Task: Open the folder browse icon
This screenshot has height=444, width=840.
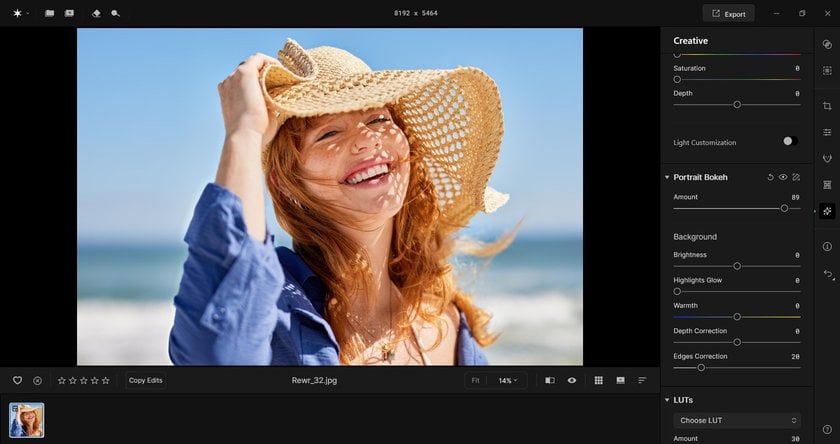Action: (x=49, y=13)
